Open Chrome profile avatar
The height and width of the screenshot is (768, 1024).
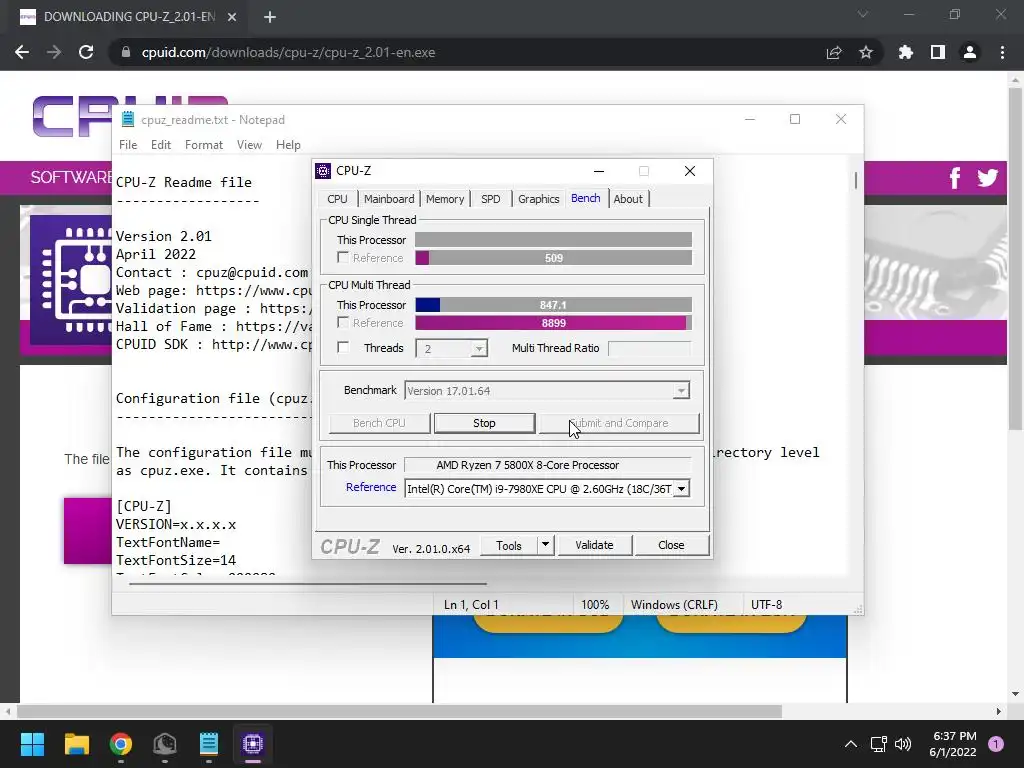970,52
